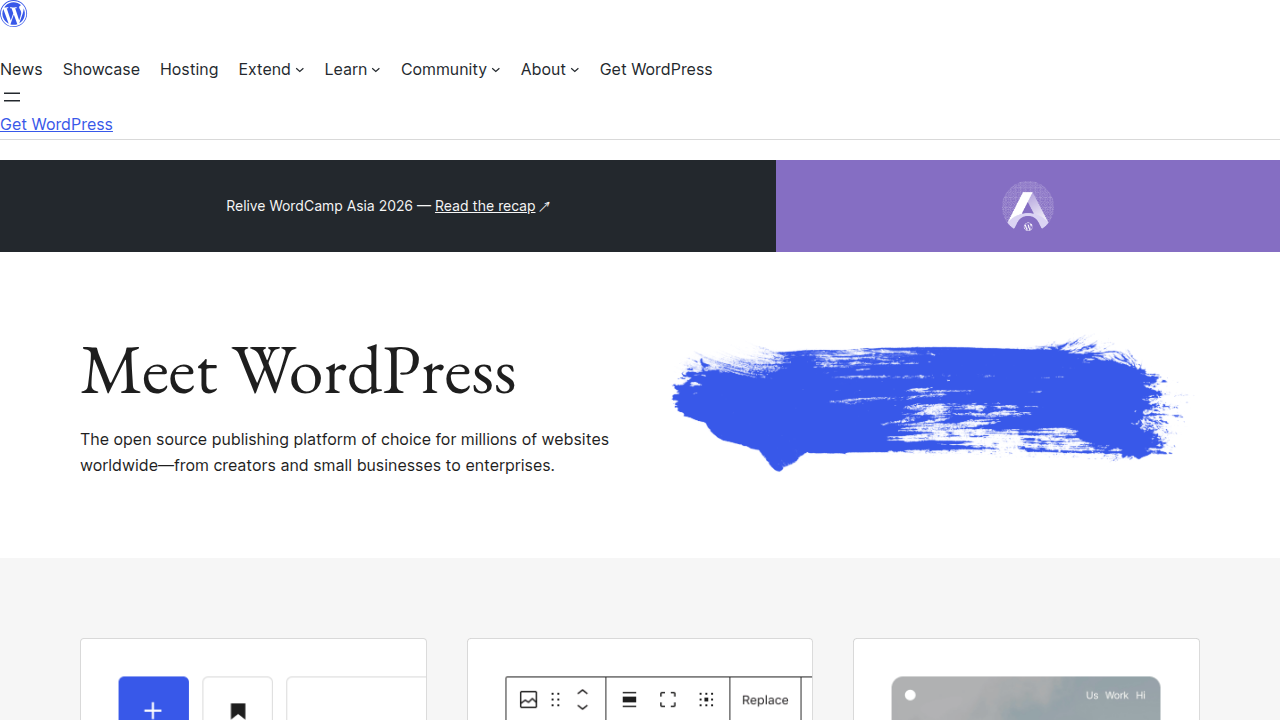
Task: Expand the Extend dropdown menu
Action: click(x=271, y=69)
